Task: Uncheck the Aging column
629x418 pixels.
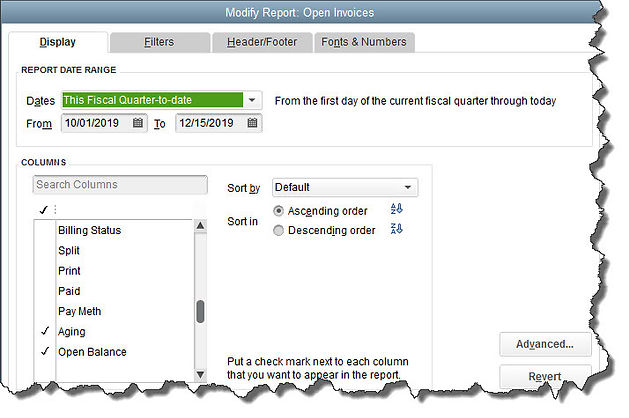Action: pos(45,331)
